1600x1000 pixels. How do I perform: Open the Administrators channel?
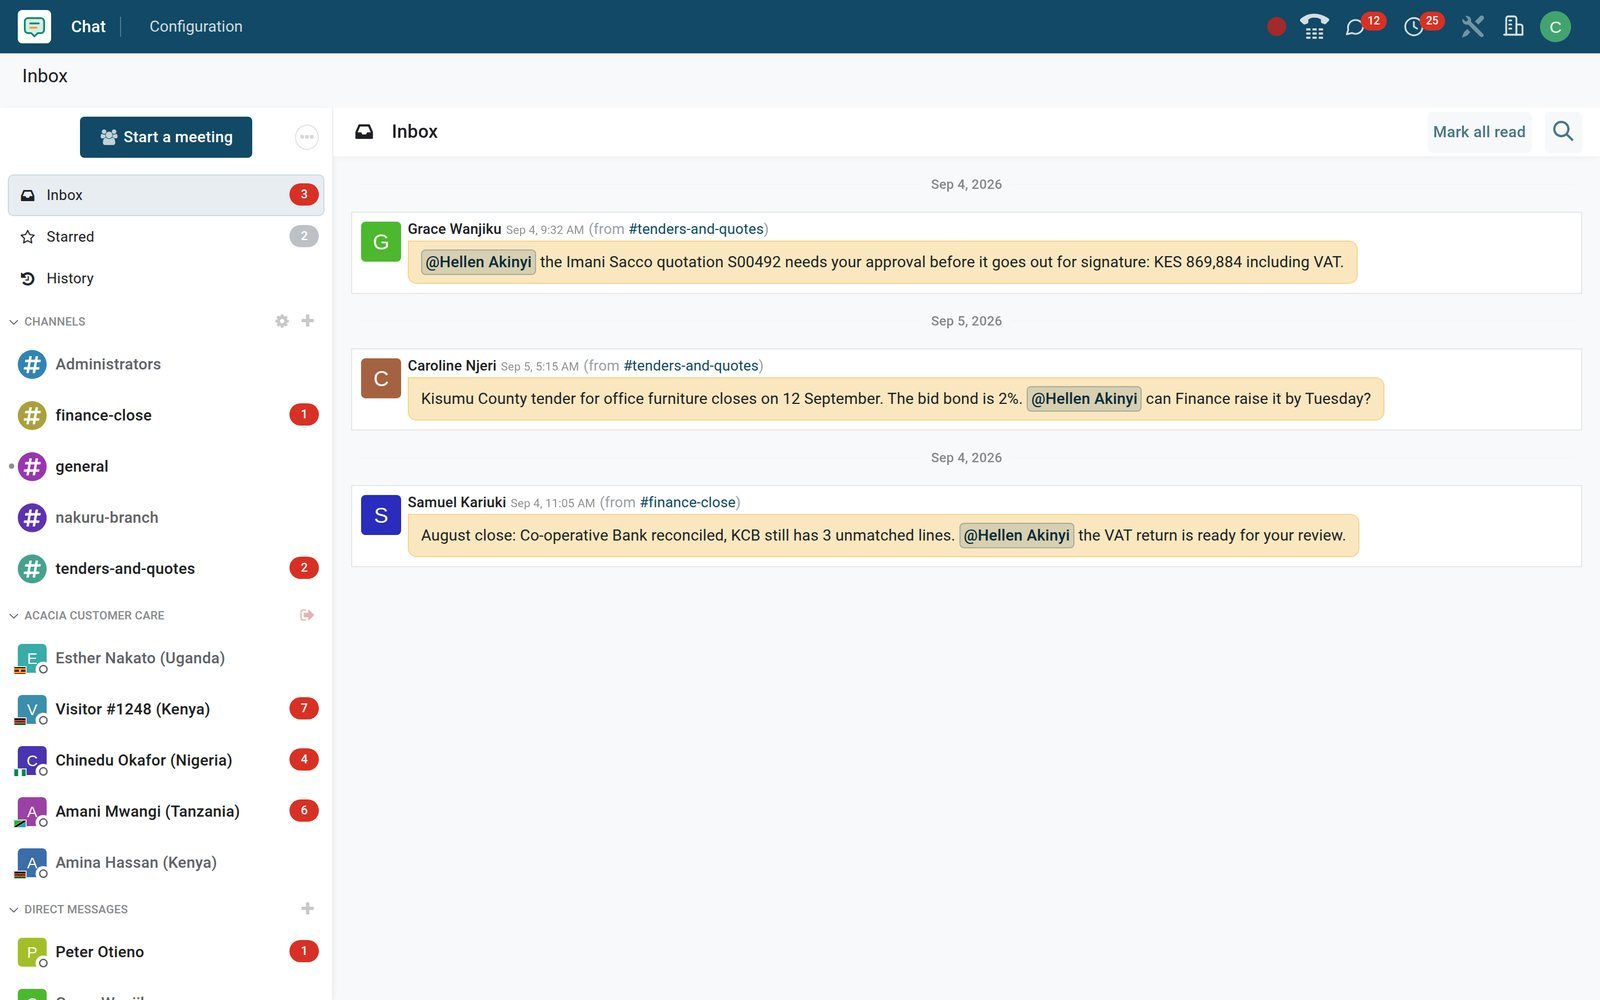pyautogui.click(x=166, y=365)
